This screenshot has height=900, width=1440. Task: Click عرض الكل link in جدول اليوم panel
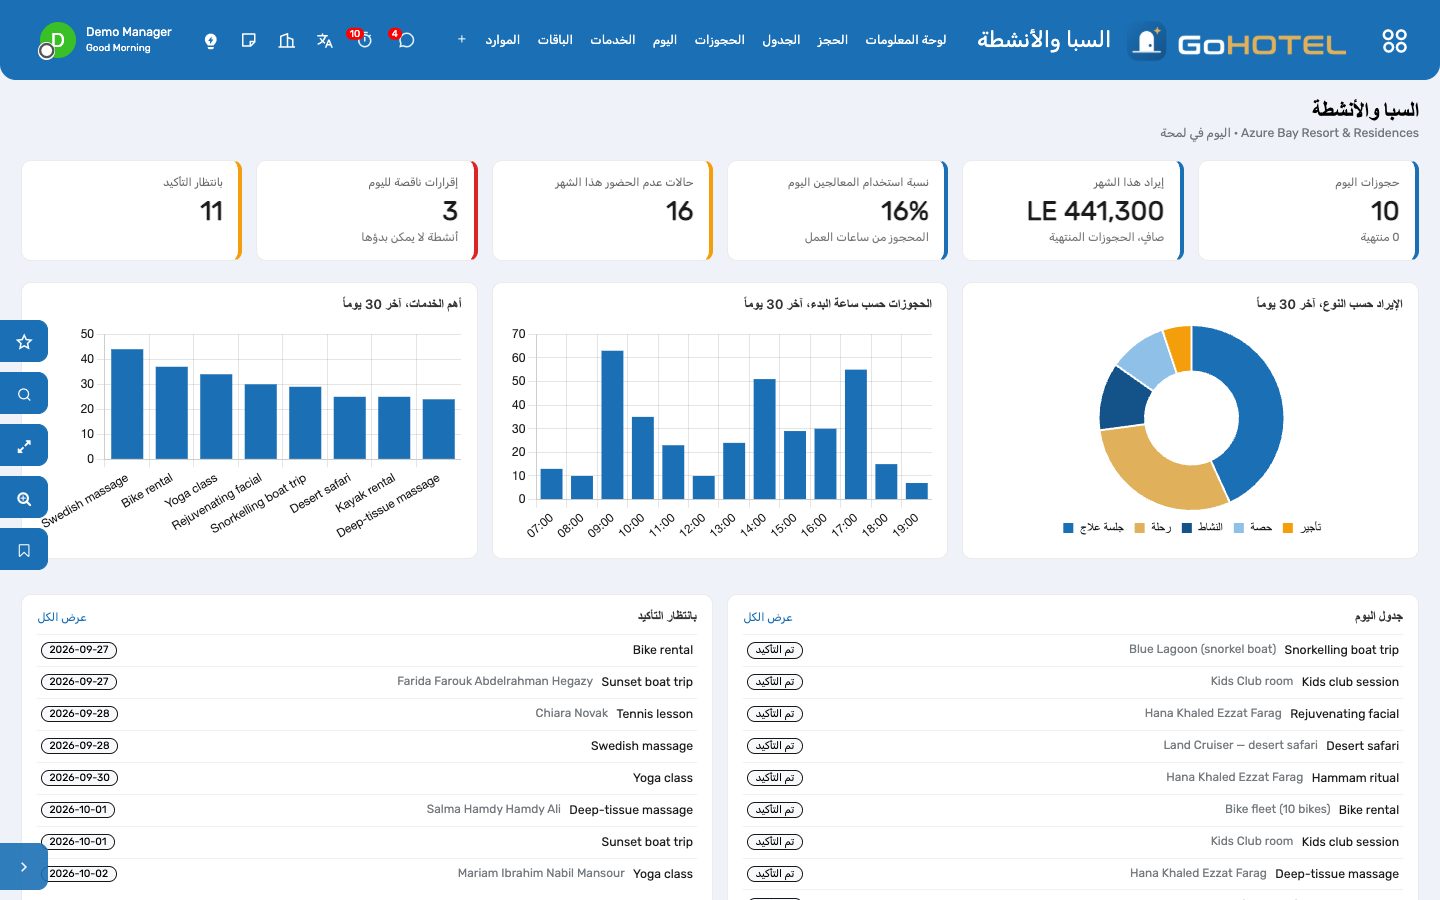(x=768, y=618)
